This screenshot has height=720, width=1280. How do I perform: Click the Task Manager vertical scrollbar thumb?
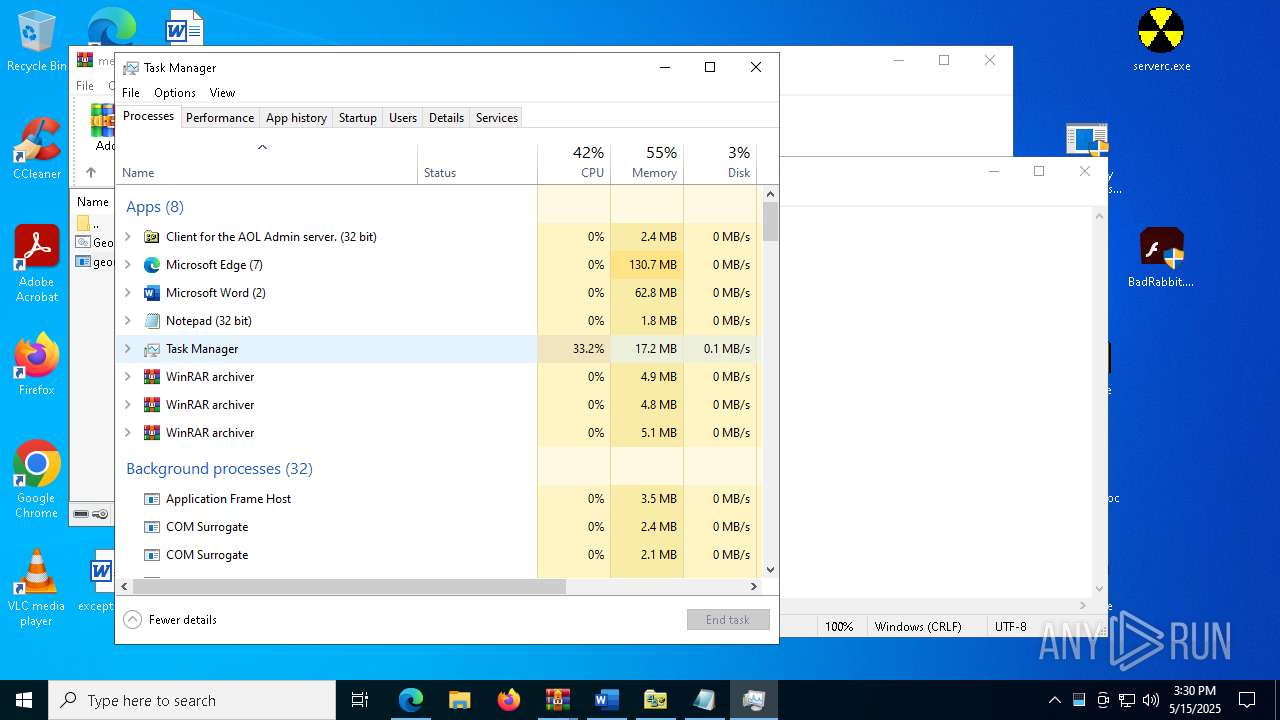770,221
